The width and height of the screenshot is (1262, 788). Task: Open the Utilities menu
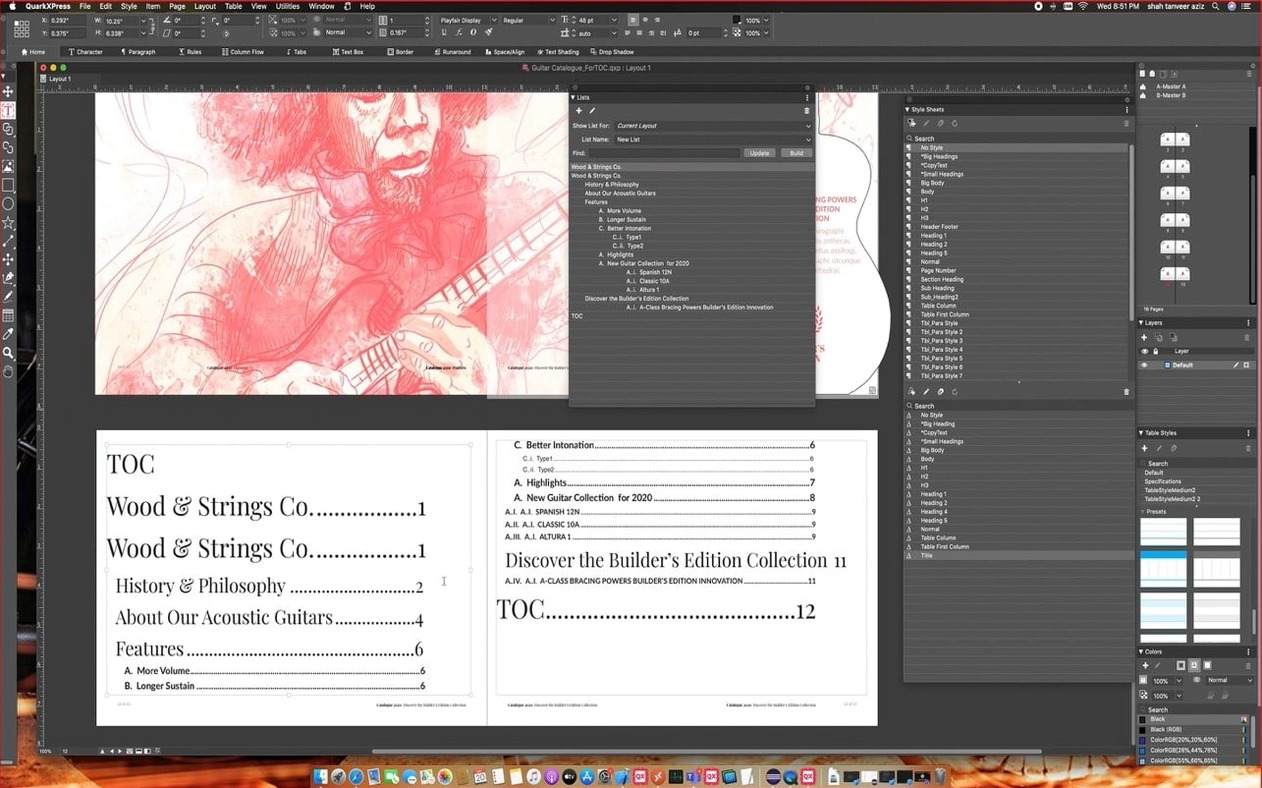point(288,6)
